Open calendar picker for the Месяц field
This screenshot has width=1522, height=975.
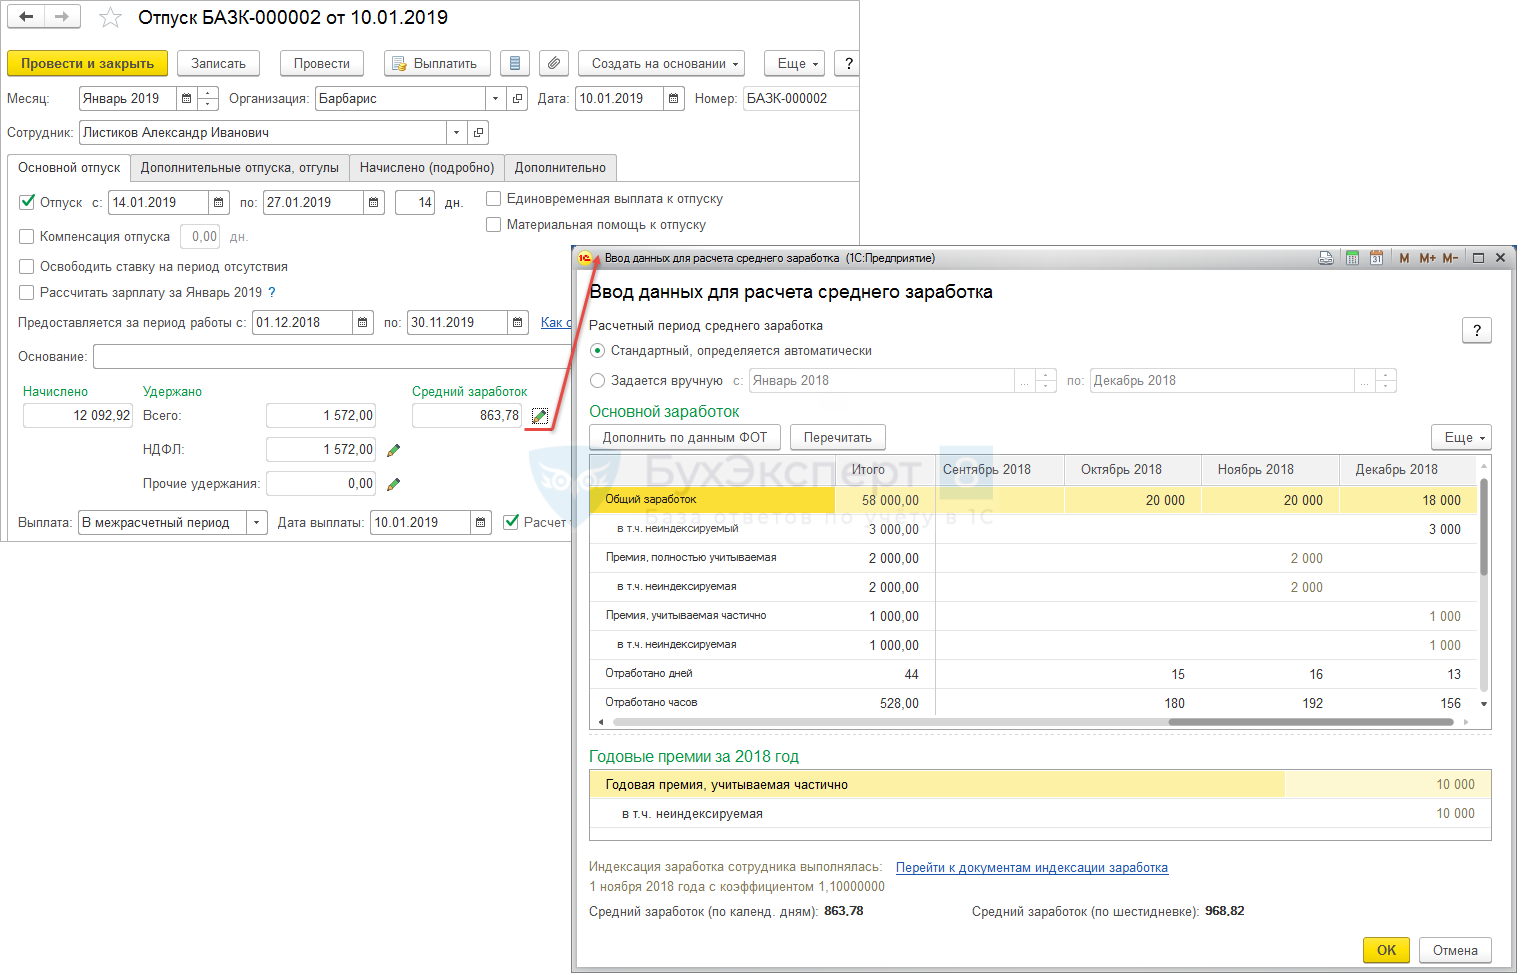(x=186, y=98)
